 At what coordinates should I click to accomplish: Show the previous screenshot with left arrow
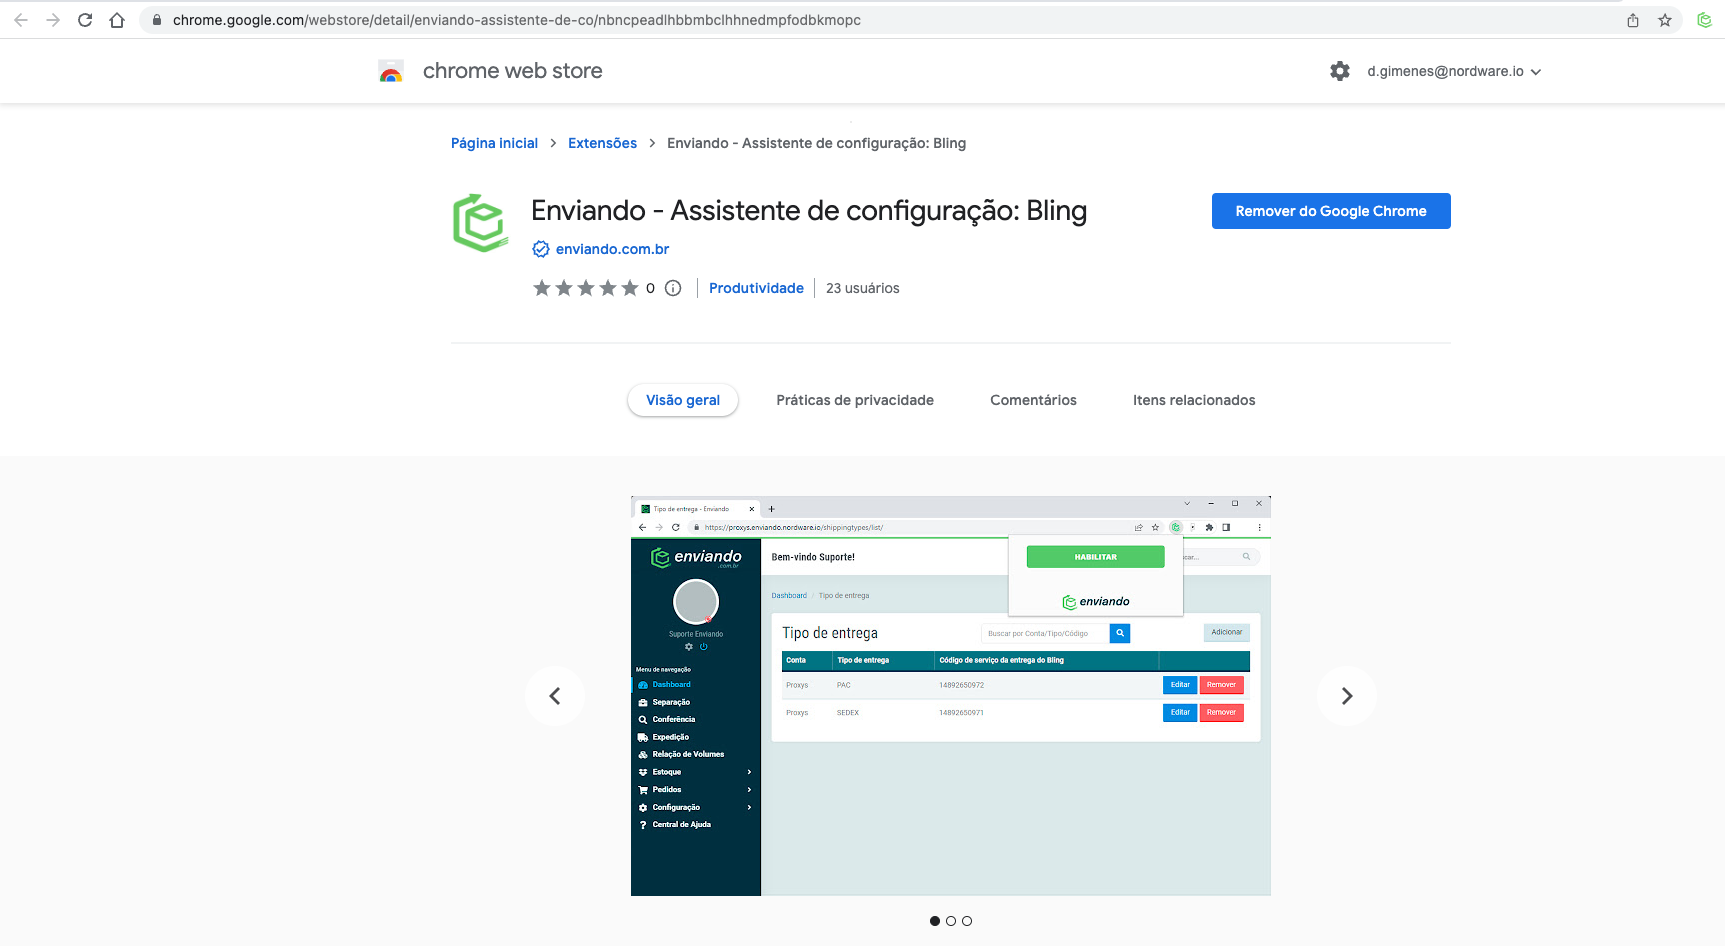(555, 696)
